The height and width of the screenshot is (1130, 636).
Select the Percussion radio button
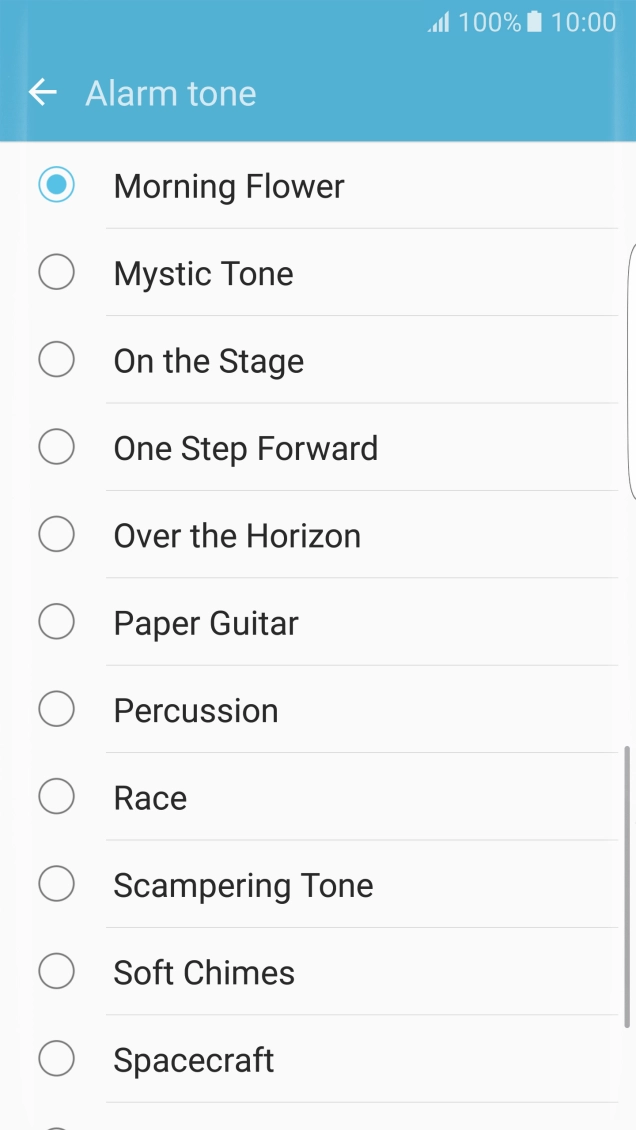pyautogui.click(x=57, y=709)
